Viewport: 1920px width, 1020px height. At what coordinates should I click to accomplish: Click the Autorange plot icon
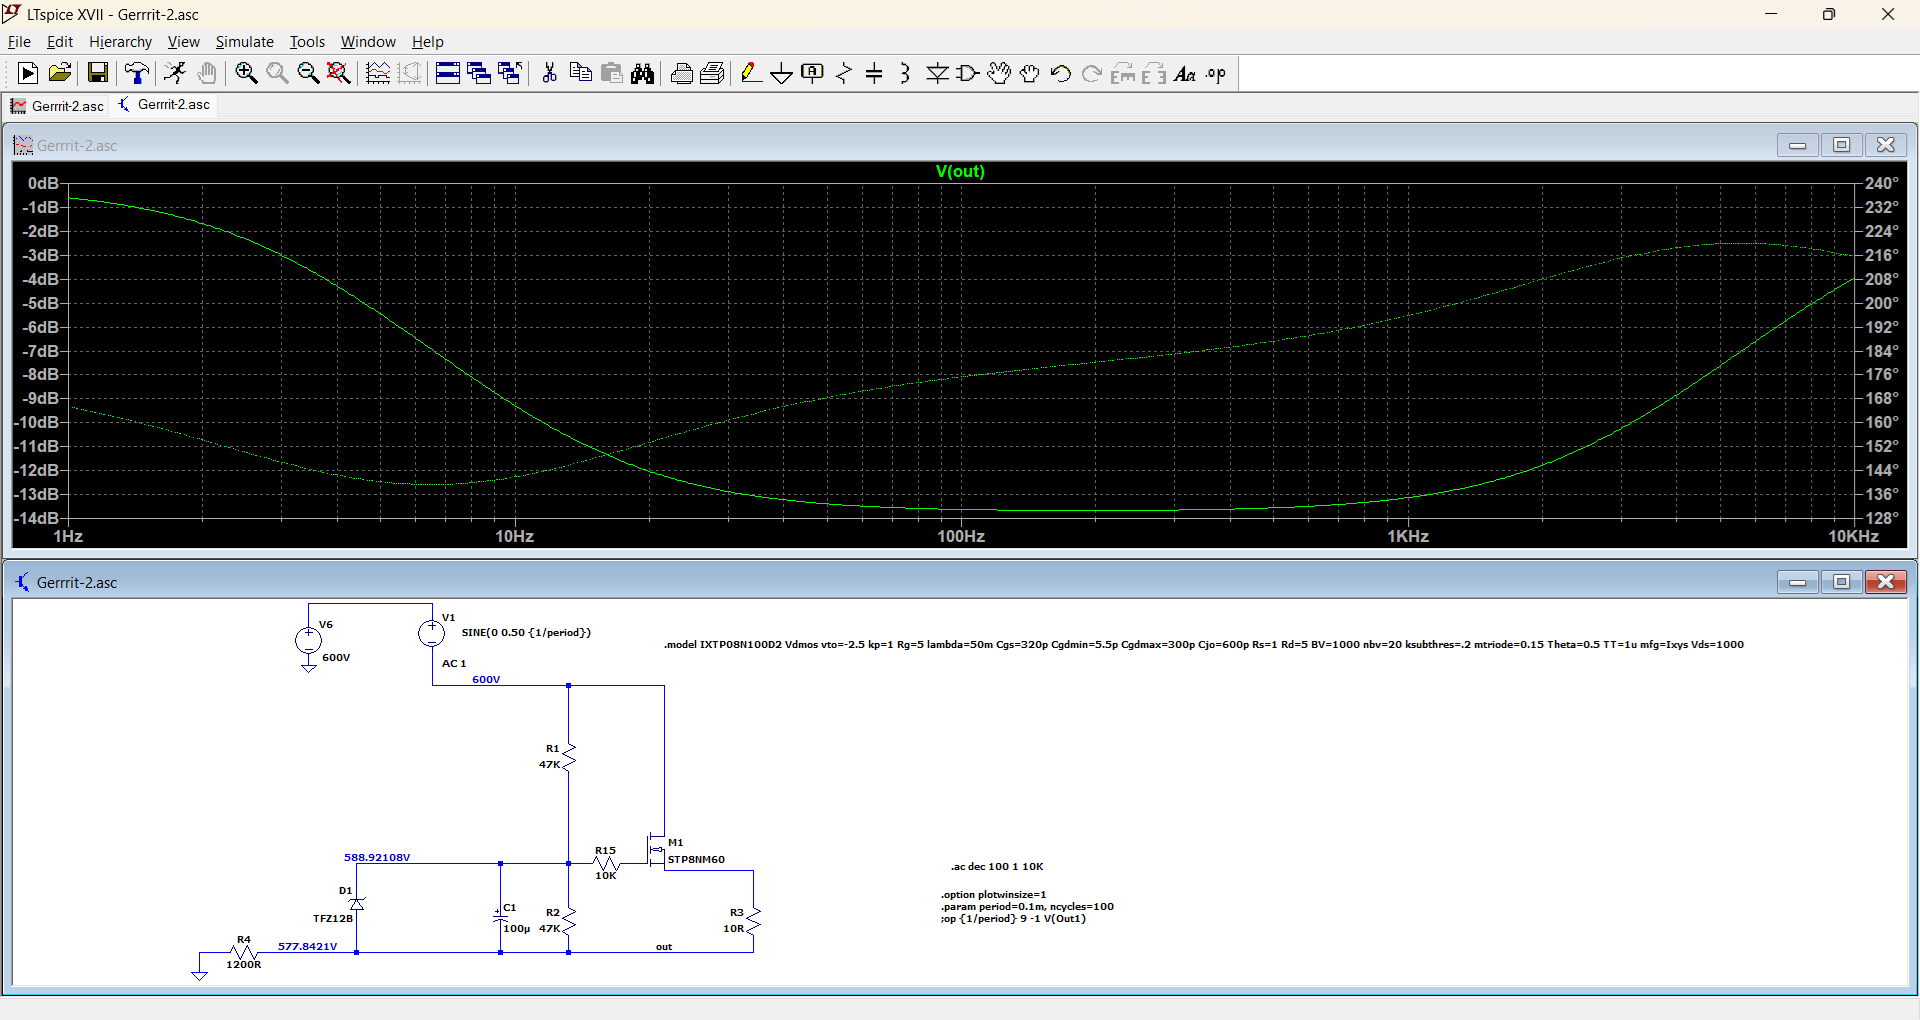378,73
